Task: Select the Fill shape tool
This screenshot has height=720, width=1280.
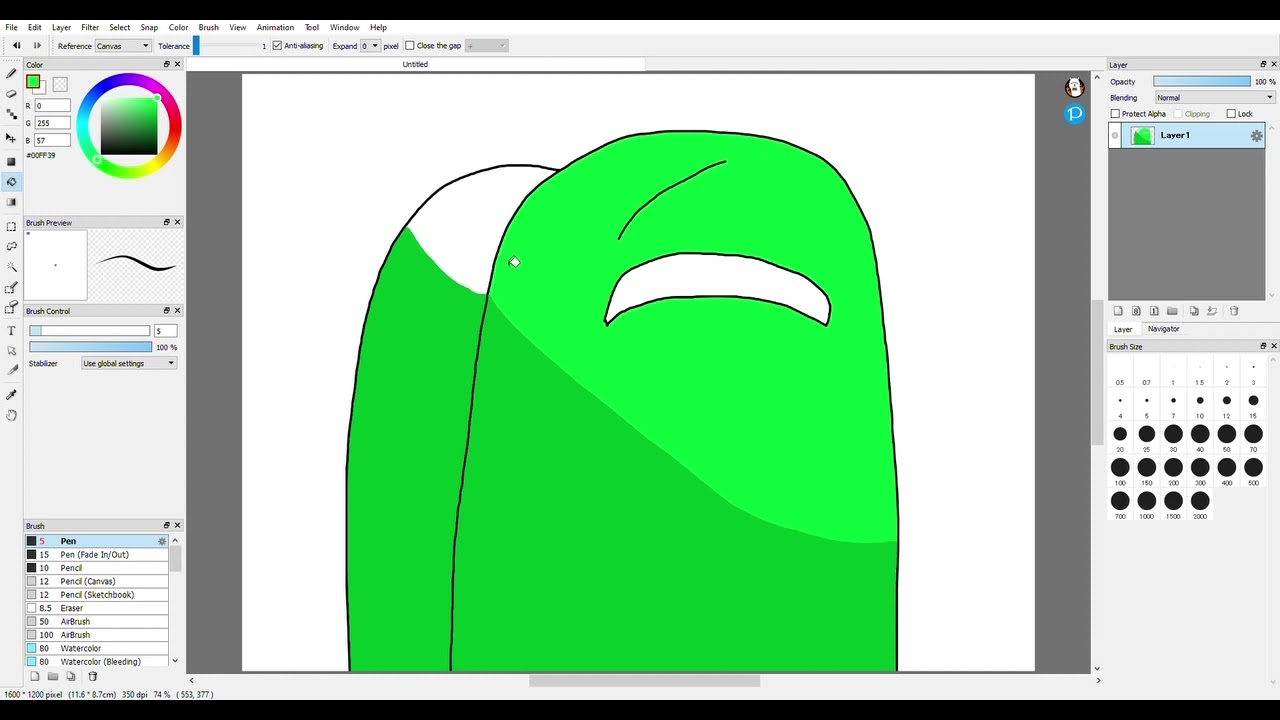Action: pyautogui.click(x=11, y=161)
